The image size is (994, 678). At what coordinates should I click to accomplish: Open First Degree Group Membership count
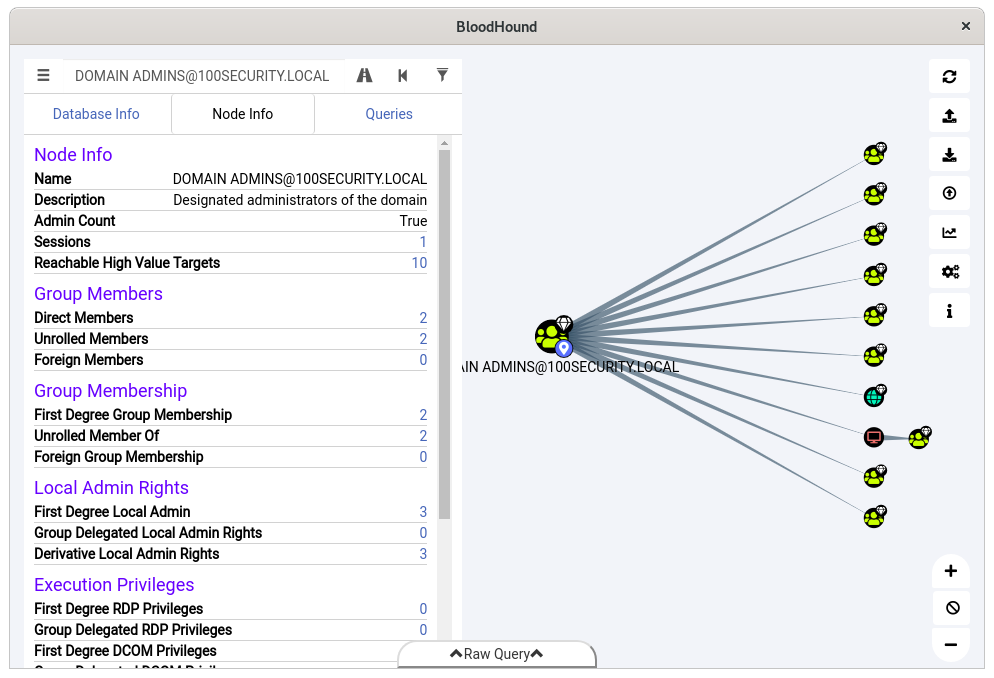coord(423,415)
